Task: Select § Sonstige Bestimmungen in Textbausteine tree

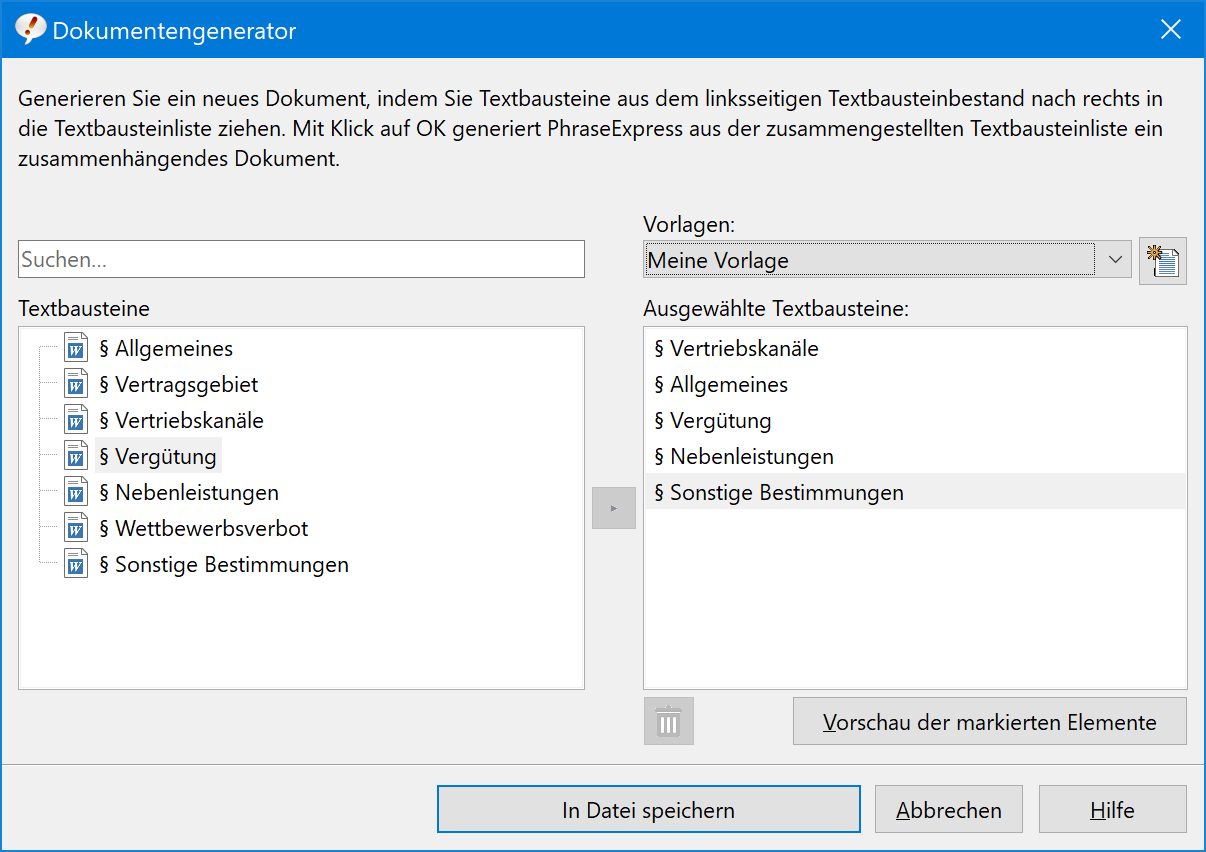Action: tap(224, 564)
